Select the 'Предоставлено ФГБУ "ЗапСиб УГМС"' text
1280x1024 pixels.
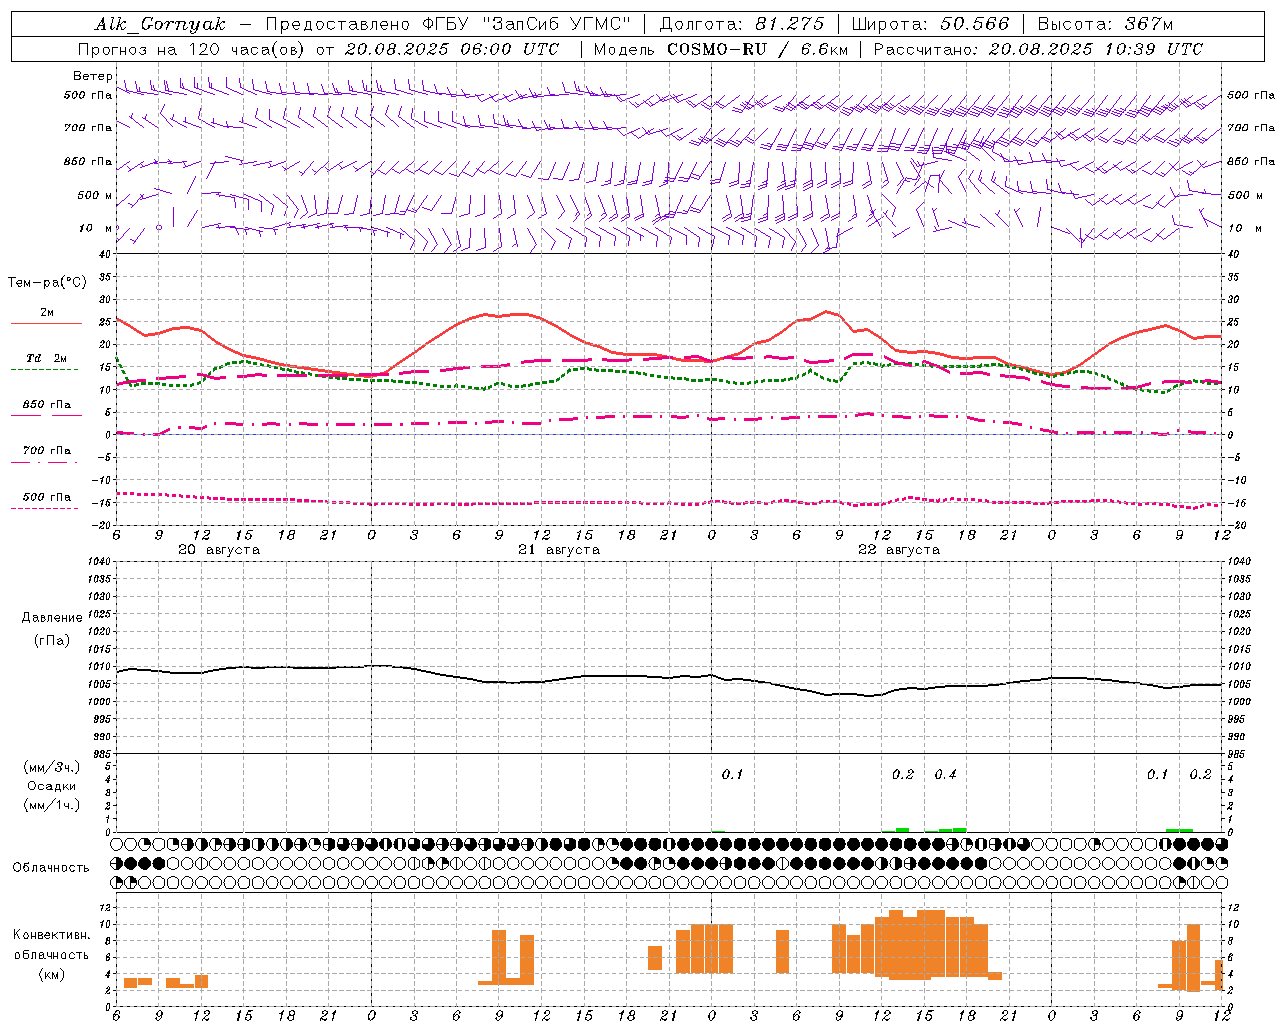pos(449,24)
